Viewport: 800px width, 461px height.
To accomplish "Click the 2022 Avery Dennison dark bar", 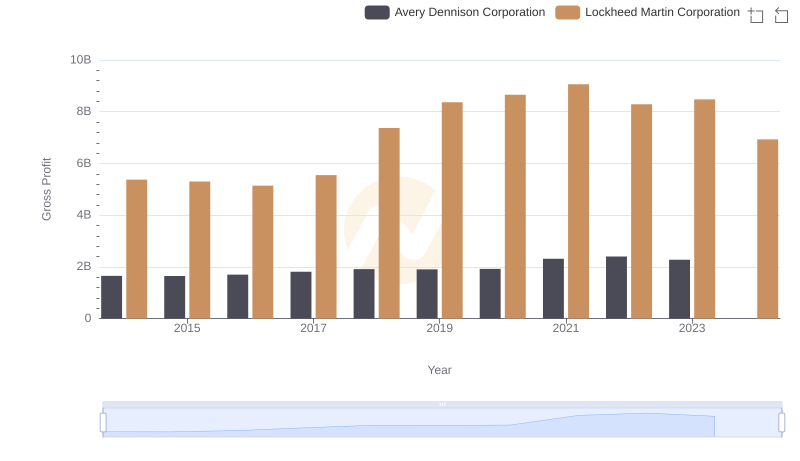I will 616,288.
